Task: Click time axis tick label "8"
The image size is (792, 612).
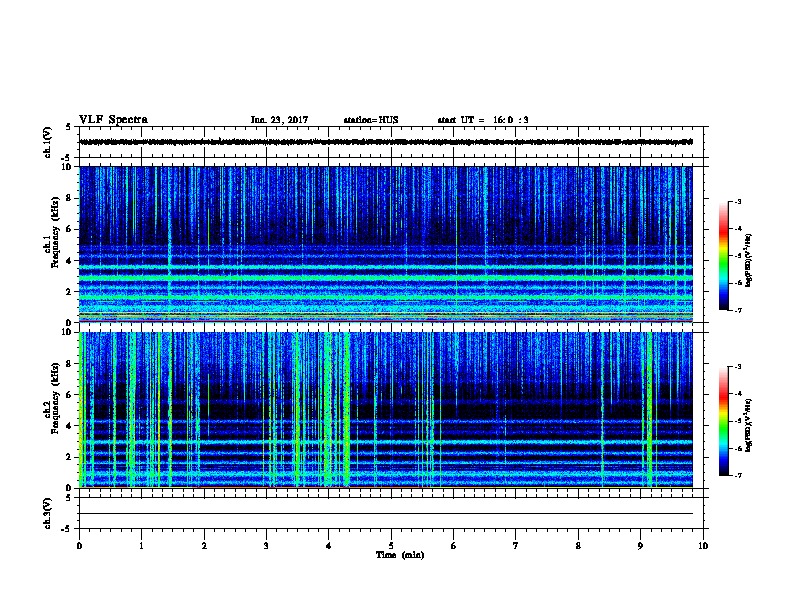Action: (578, 546)
